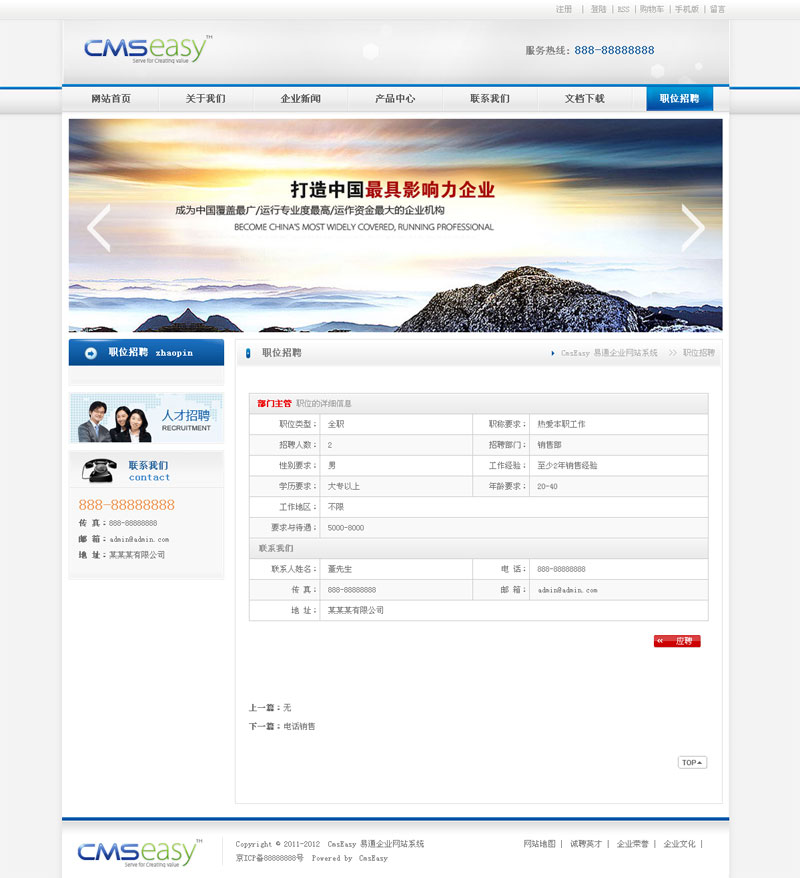Click the arrow icon in 职位招聘 sidebar header
Viewport: 800px width, 878px height.
[91, 353]
